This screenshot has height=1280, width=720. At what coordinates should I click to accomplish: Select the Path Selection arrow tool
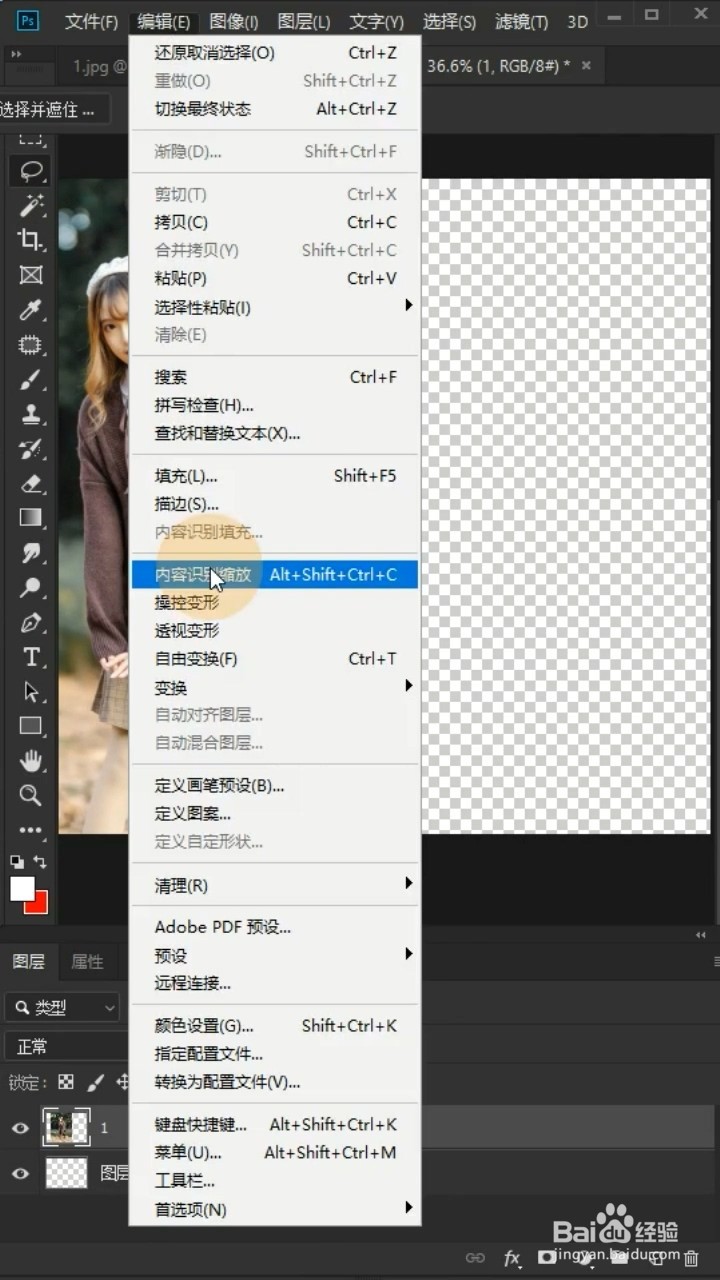(x=31, y=692)
